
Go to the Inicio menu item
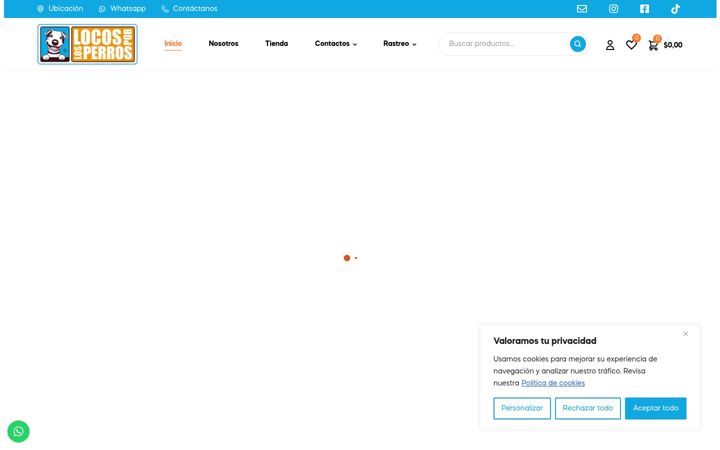(173, 44)
